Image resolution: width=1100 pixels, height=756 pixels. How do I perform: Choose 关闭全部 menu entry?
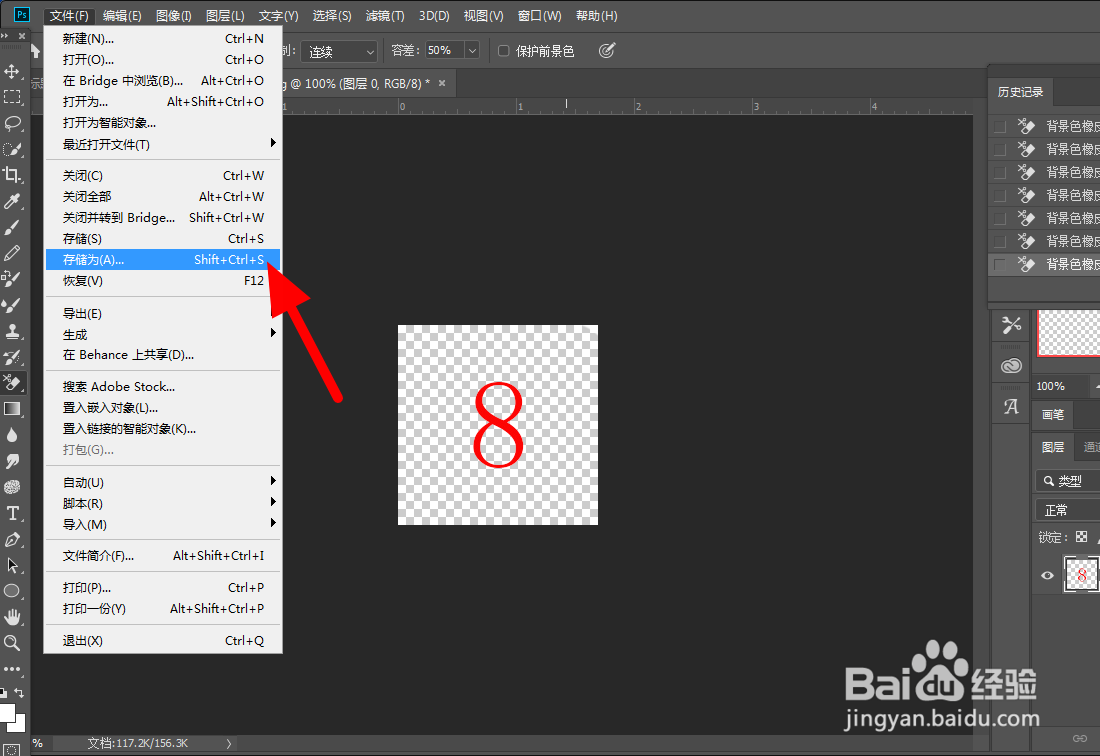[163, 196]
